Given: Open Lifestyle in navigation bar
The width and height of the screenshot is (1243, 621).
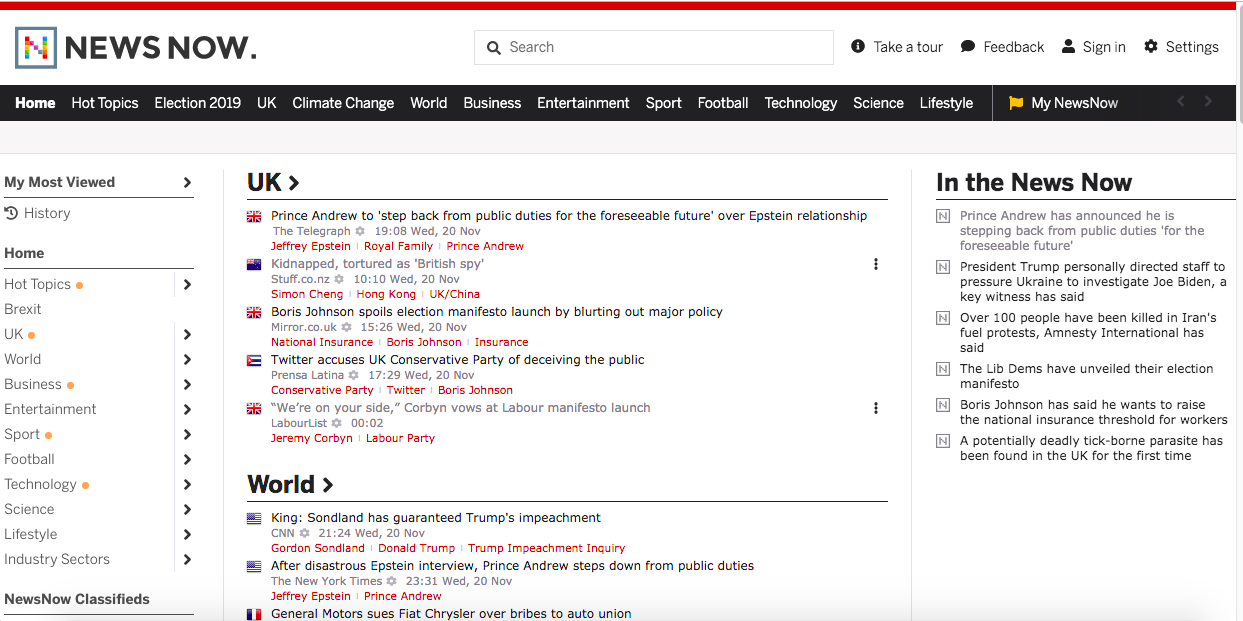Looking at the screenshot, I should tap(946, 103).
